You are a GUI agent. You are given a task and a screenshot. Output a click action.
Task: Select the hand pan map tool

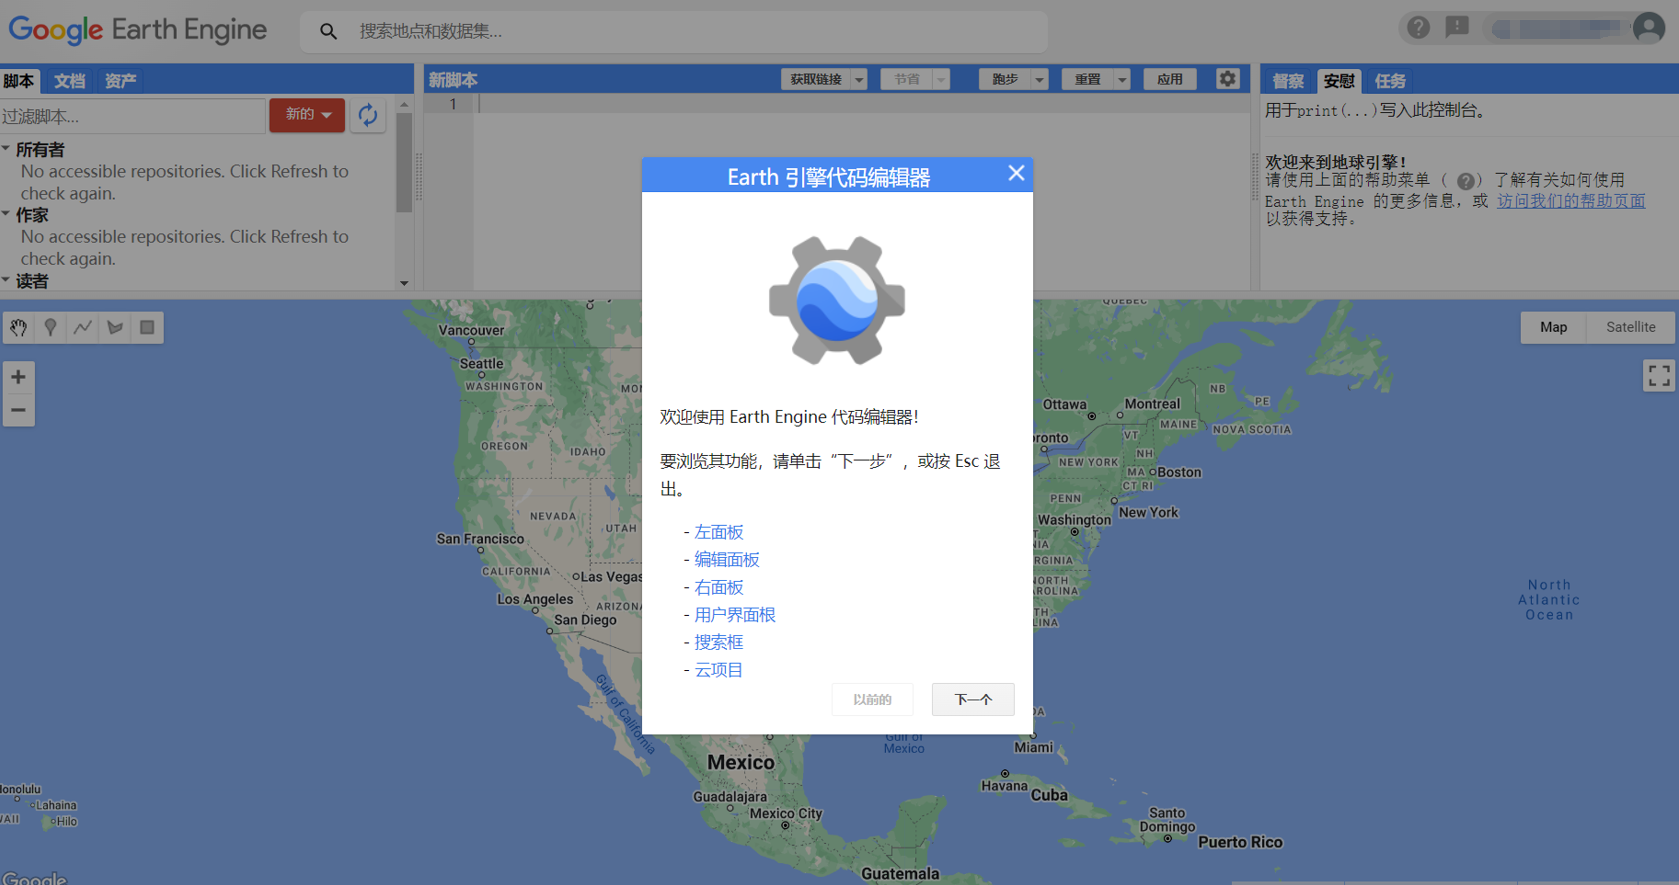[19, 327]
